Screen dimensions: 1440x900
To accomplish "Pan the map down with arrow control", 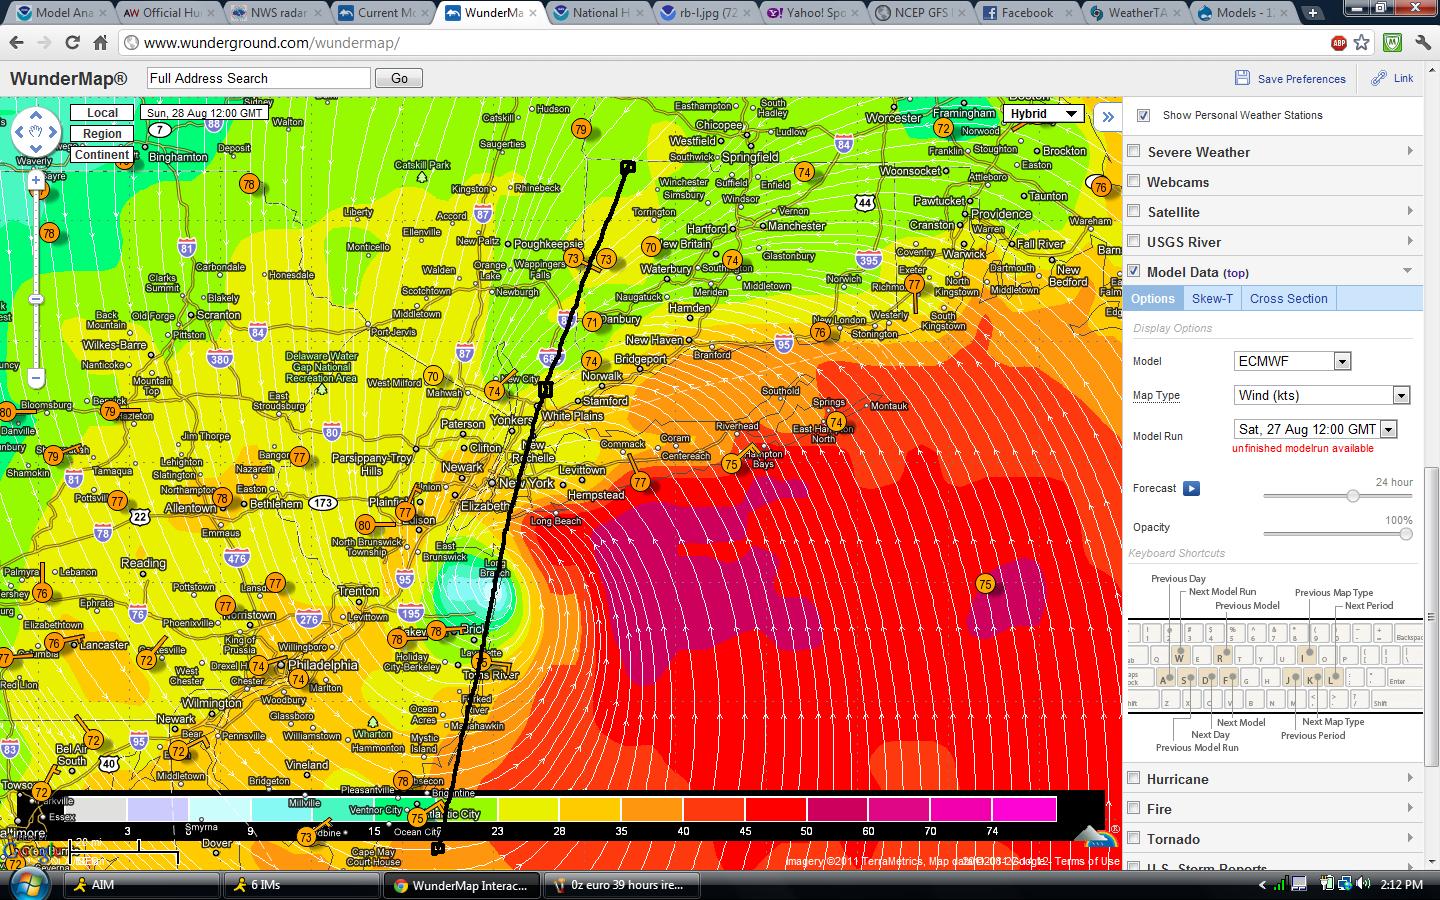I will (x=37, y=150).
